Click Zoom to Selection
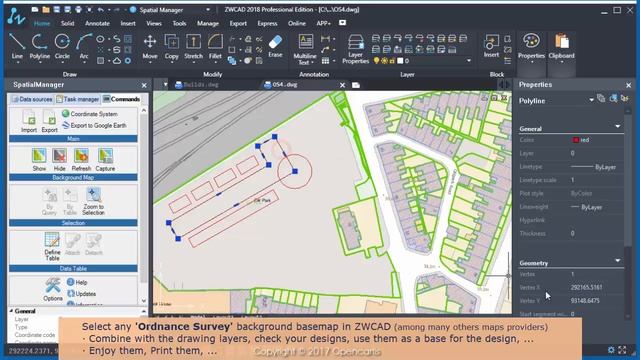Viewport: 640px width, 360px height. coord(93,202)
